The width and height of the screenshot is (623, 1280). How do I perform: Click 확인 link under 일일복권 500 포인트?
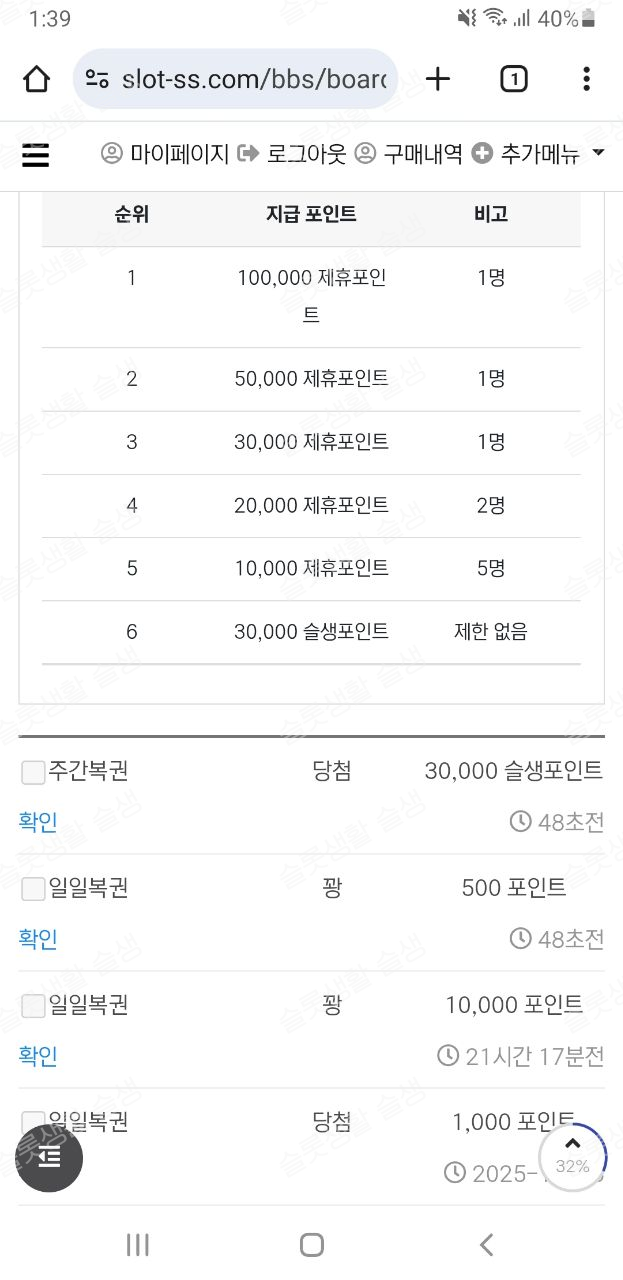click(38, 939)
